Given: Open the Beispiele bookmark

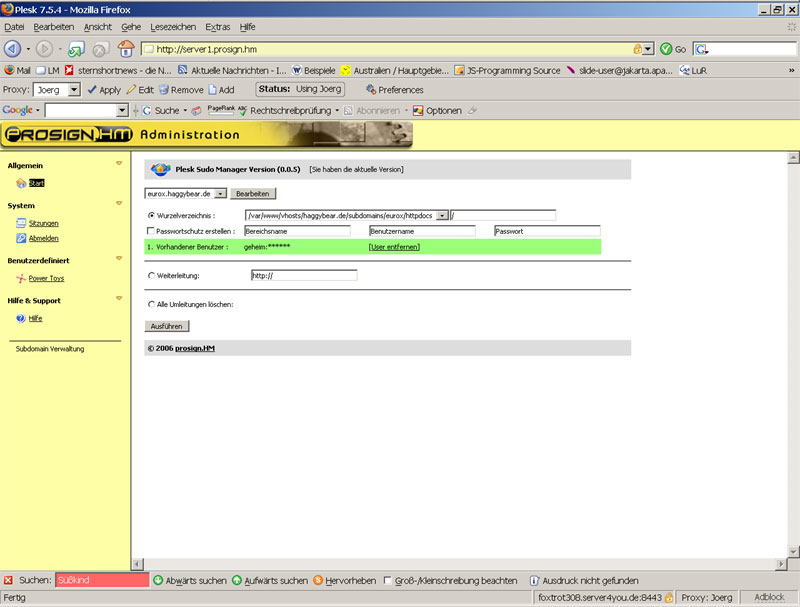Looking at the screenshot, I should (x=313, y=70).
